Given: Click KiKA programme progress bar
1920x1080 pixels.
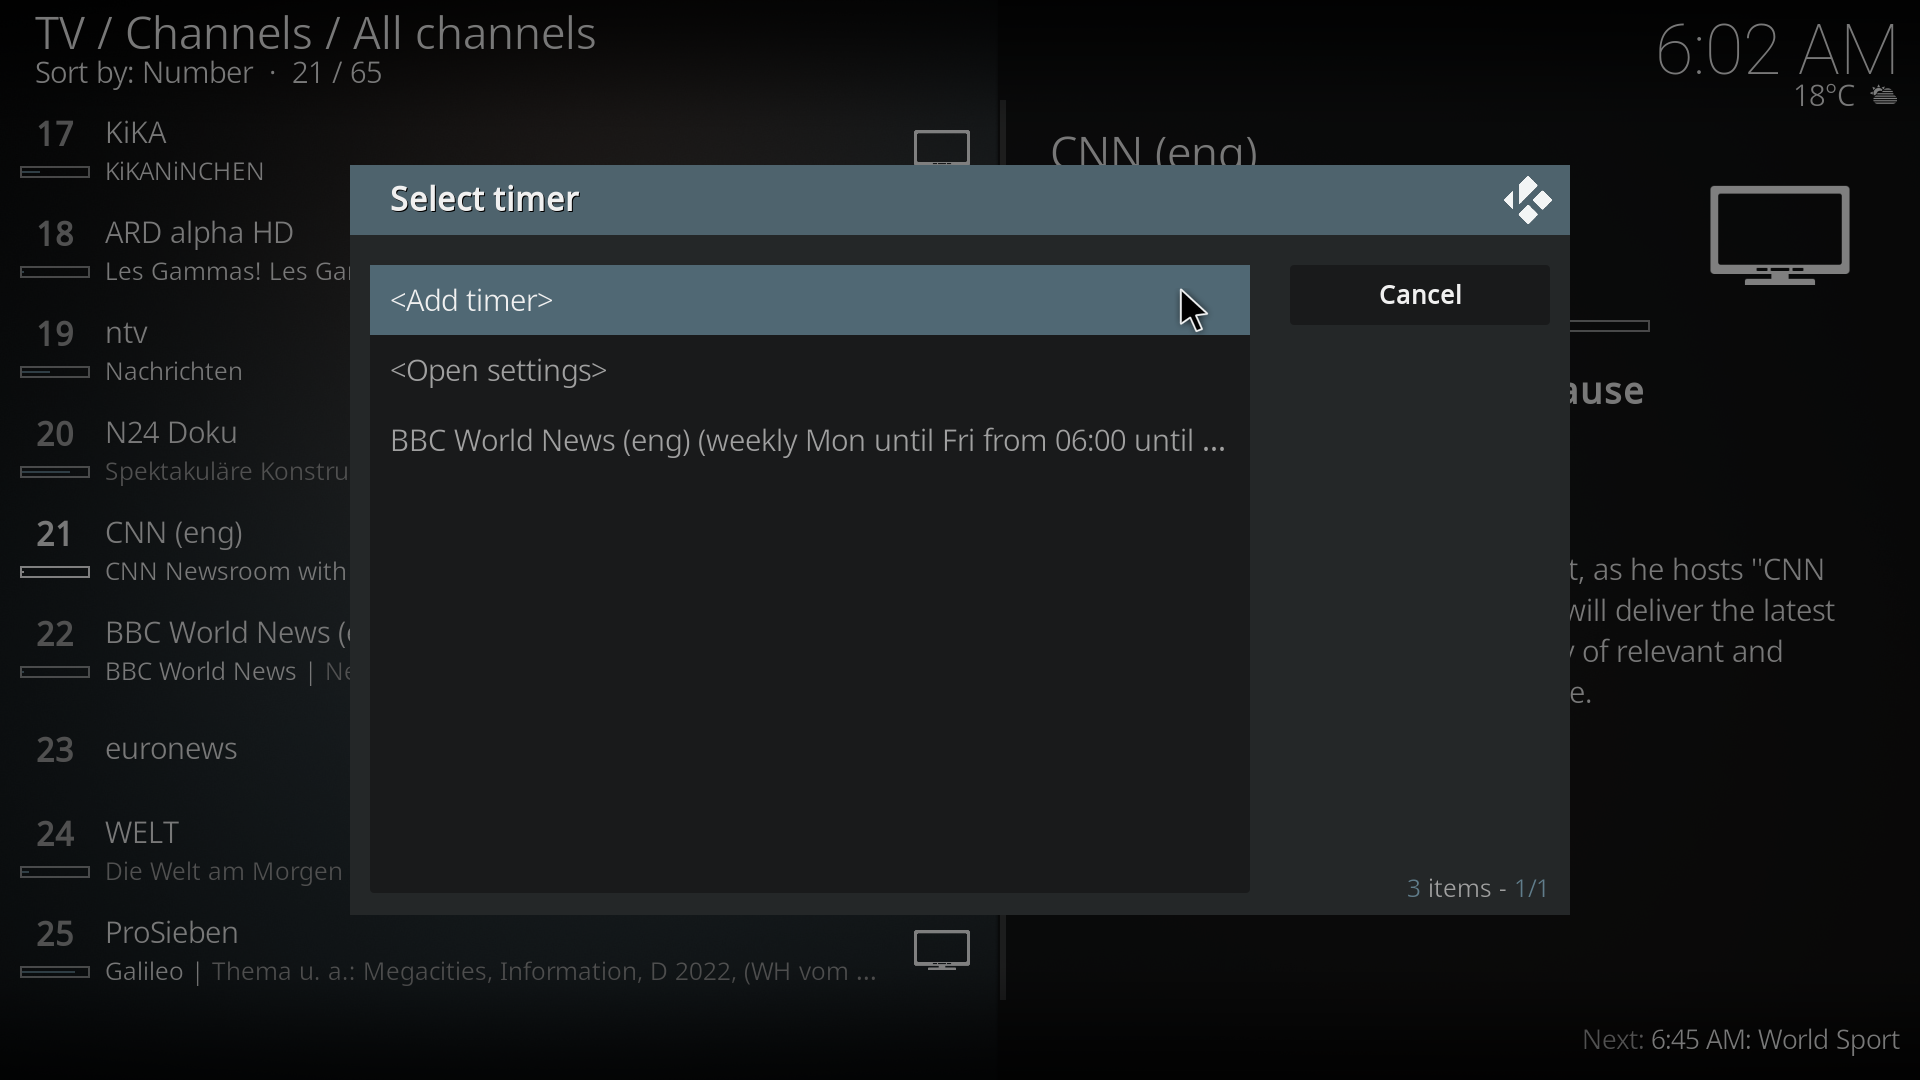Looking at the screenshot, I should [x=55, y=173].
